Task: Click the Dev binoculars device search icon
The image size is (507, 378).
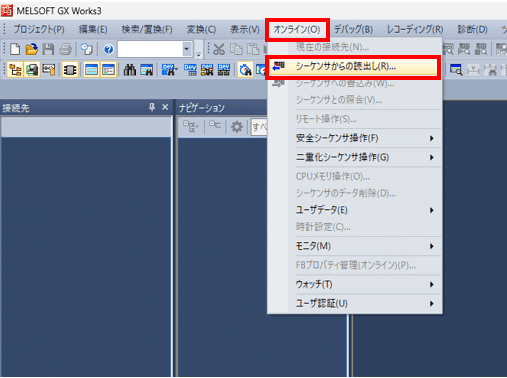Action: [x=169, y=70]
